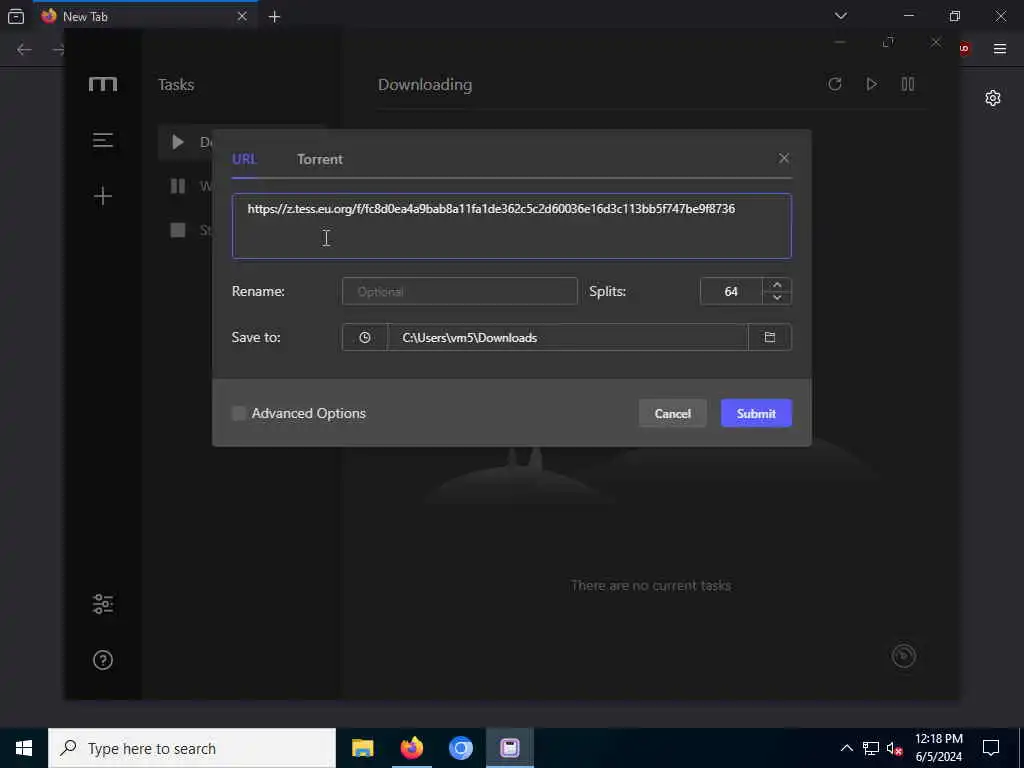Screen dimensions: 1024x768
Task: Click the Save to path field
Action: 568,338
